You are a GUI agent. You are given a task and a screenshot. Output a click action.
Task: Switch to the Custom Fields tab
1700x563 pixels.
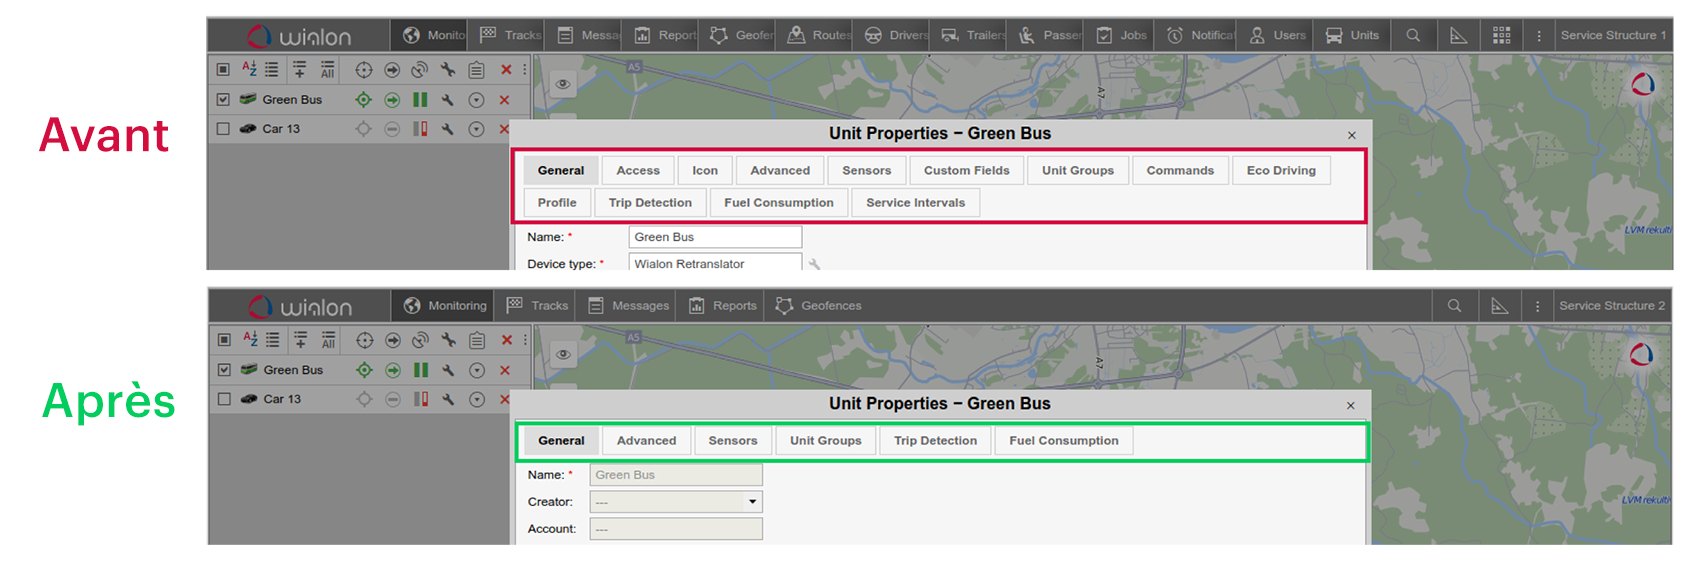[x=966, y=171]
